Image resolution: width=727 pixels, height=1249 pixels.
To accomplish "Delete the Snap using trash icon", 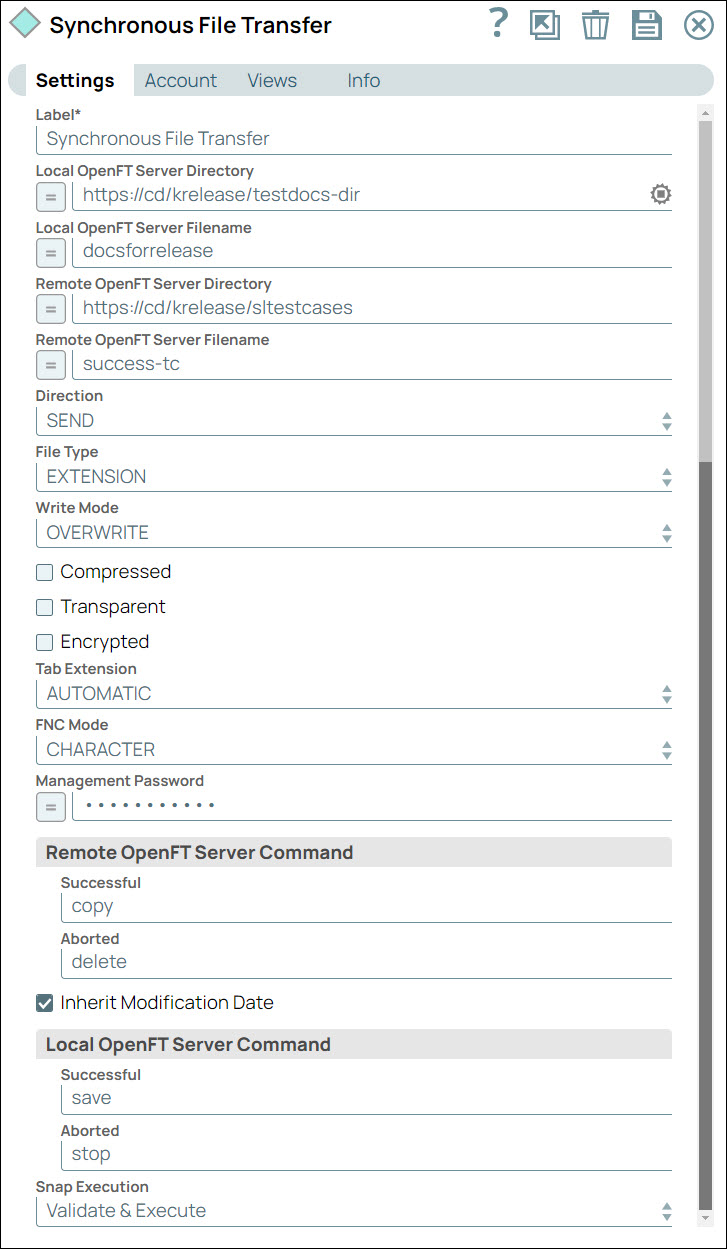I will (x=596, y=25).
